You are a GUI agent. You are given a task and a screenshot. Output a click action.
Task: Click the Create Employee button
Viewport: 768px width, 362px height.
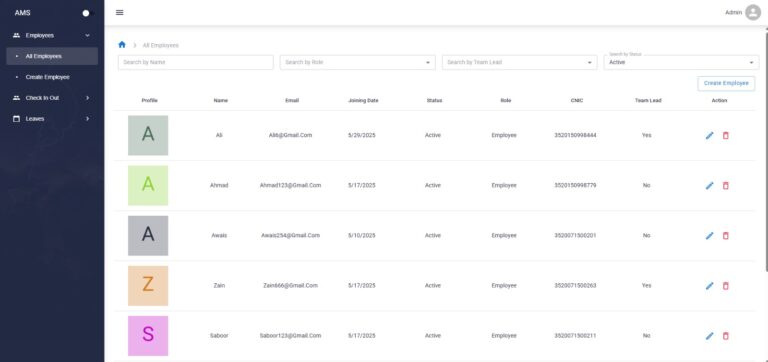[x=726, y=83]
